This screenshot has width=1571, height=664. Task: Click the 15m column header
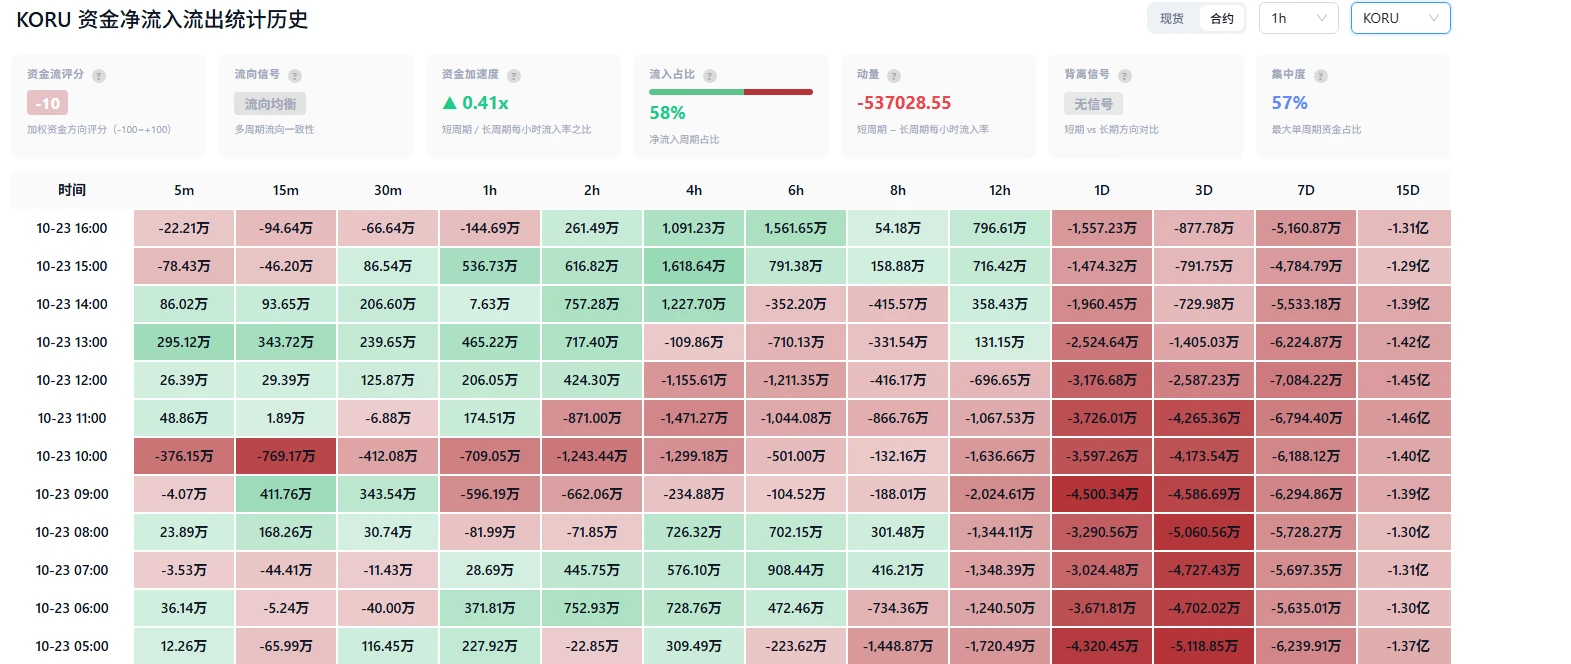(x=286, y=190)
